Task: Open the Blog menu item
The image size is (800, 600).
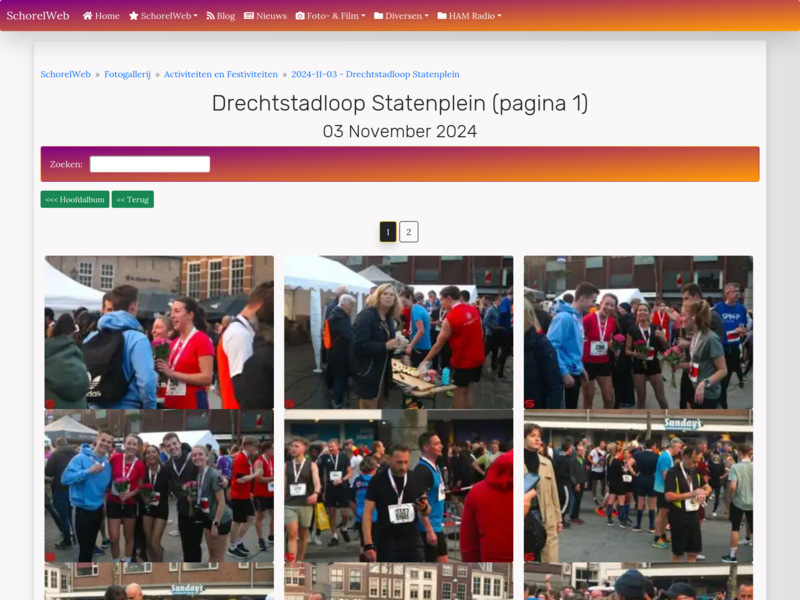Action: [x=226, y=16]
